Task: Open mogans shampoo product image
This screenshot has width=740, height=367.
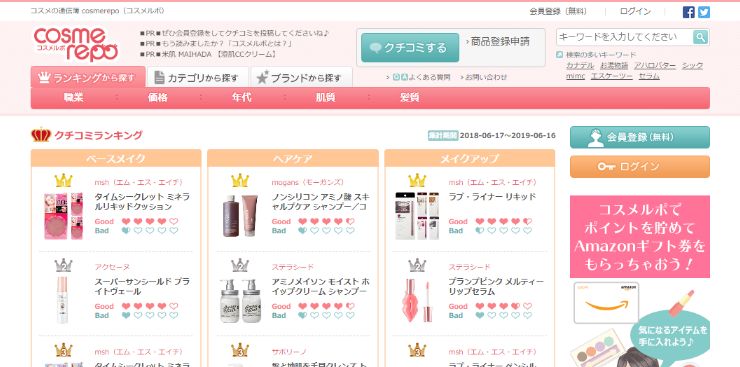Action: point(240,215)
